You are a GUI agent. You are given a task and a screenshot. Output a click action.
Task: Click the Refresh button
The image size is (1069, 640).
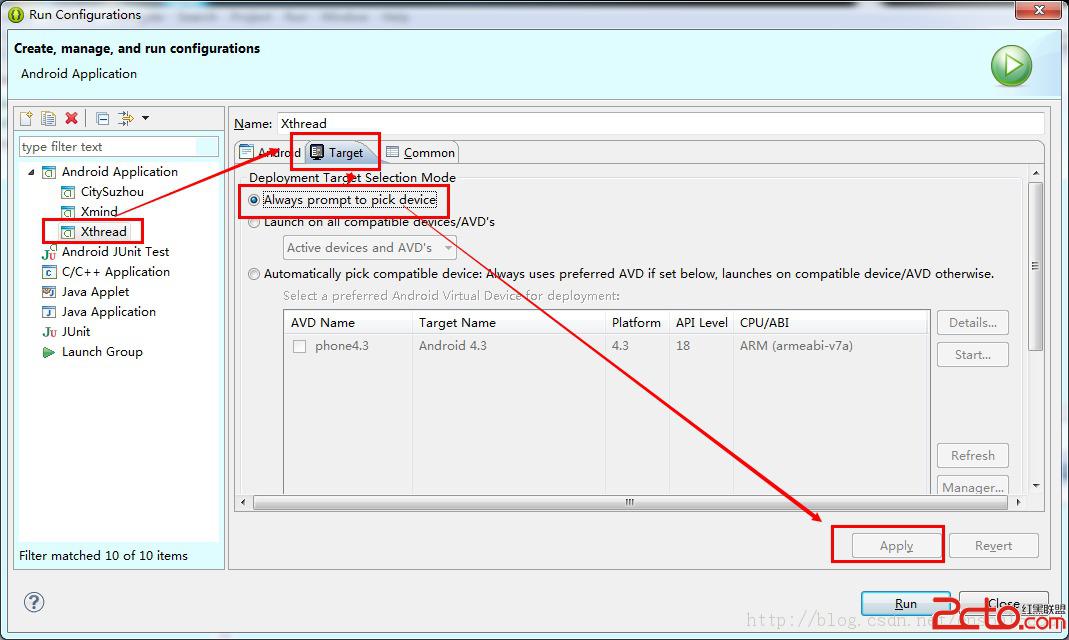pos(973,455)
